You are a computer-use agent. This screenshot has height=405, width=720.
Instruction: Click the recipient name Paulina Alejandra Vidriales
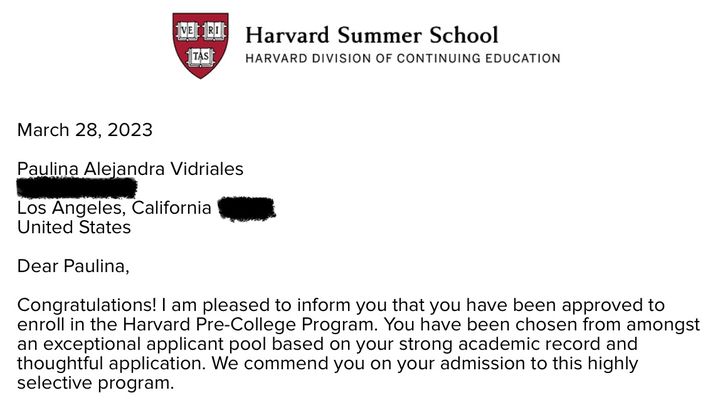(130, 169)
